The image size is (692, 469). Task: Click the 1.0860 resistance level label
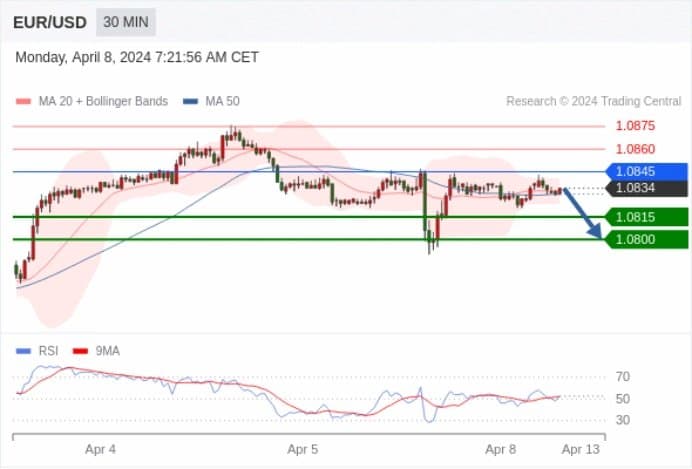coord(635,149)
